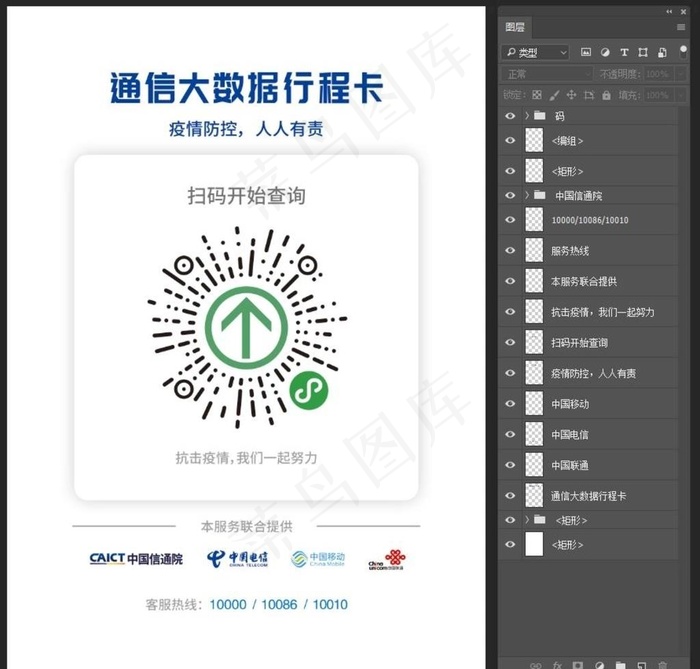Collapse the panel with the double-arrow icon
700x669 pixels.
click(669, 12)
